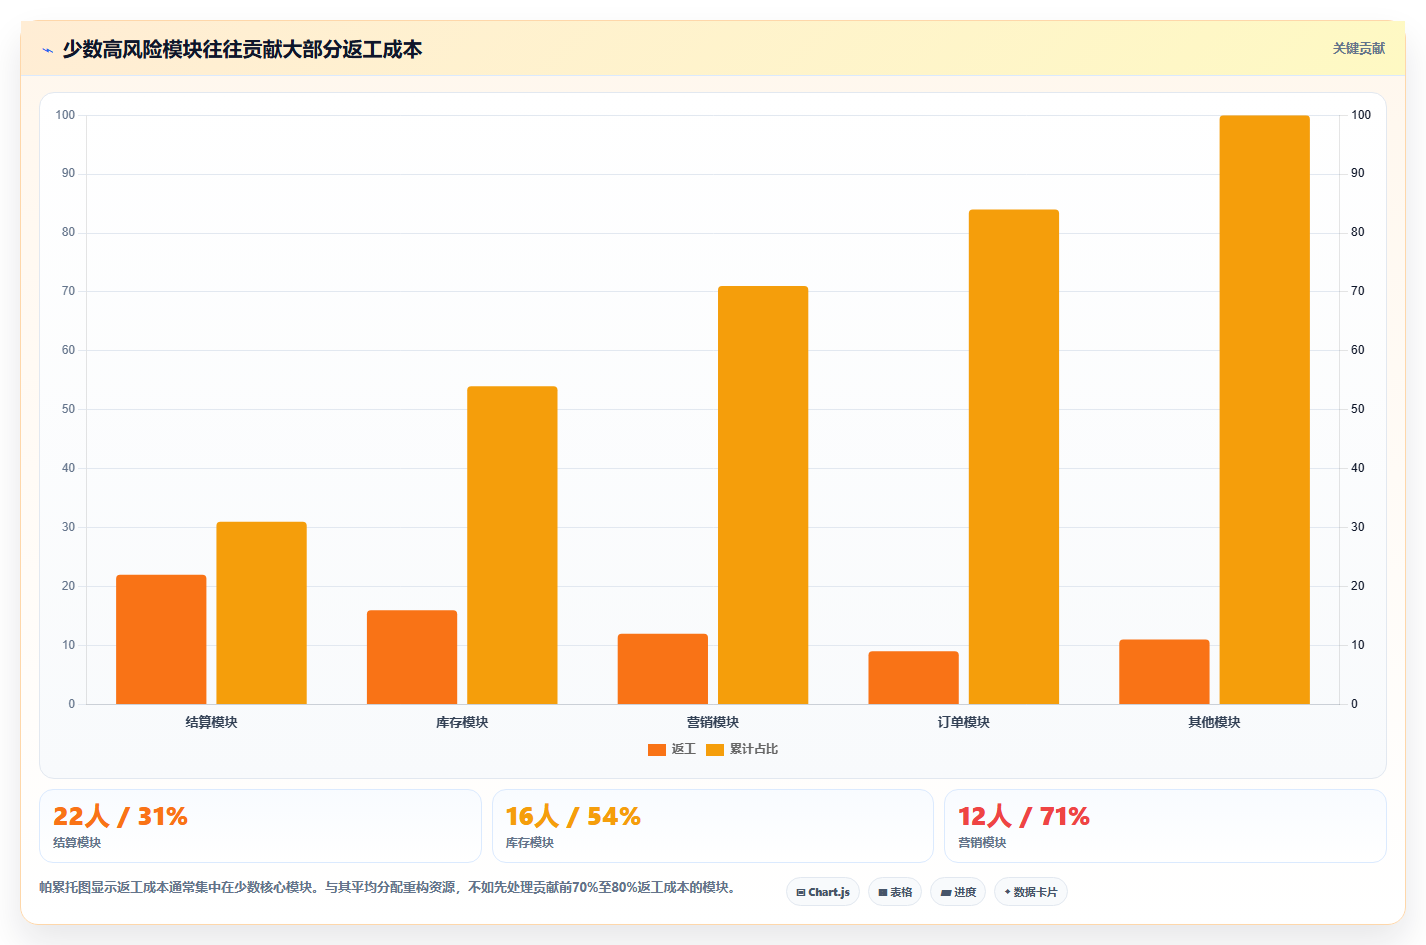Screen dimensions: 1426x945
Task: Click the 订单模块 x-axis label
Action: point(964,722)
